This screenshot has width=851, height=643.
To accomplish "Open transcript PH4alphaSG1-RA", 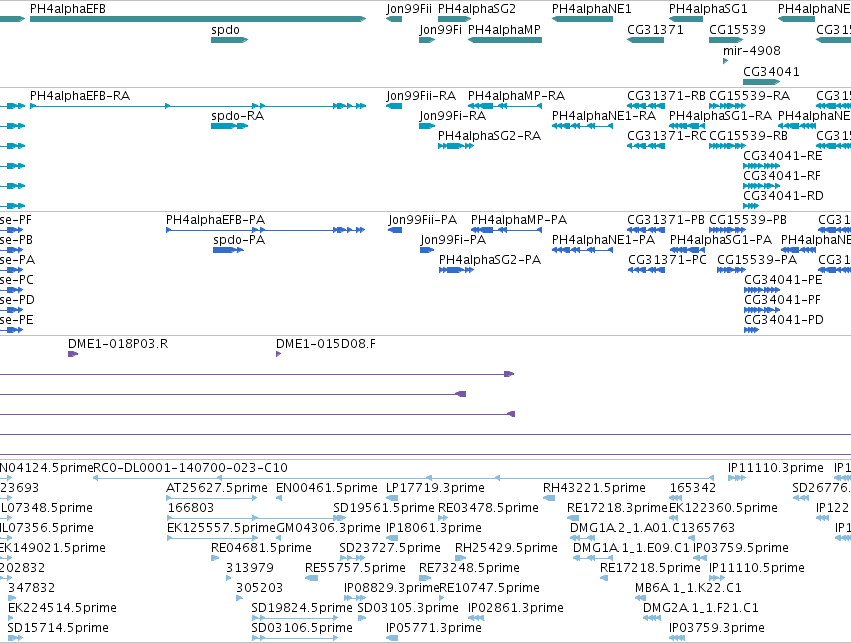I will (687, 126).
